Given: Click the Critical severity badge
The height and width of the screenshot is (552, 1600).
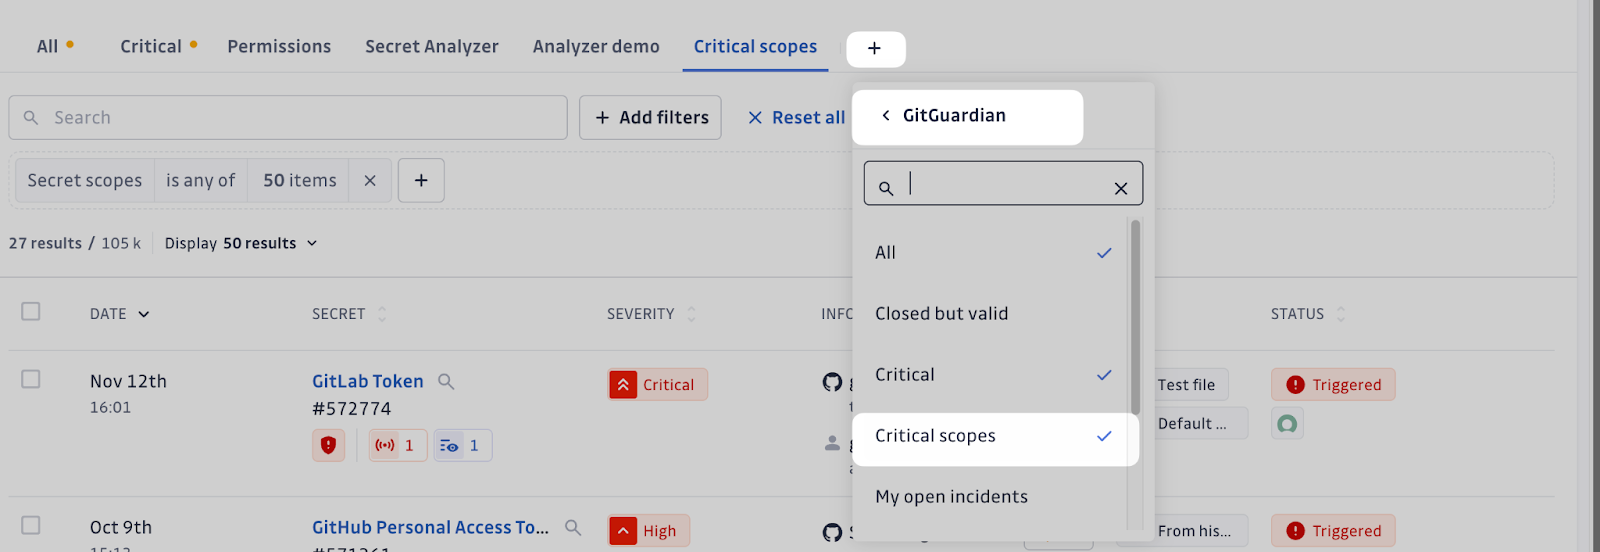Looking at the screenshot, I should (x=657, y=385).
